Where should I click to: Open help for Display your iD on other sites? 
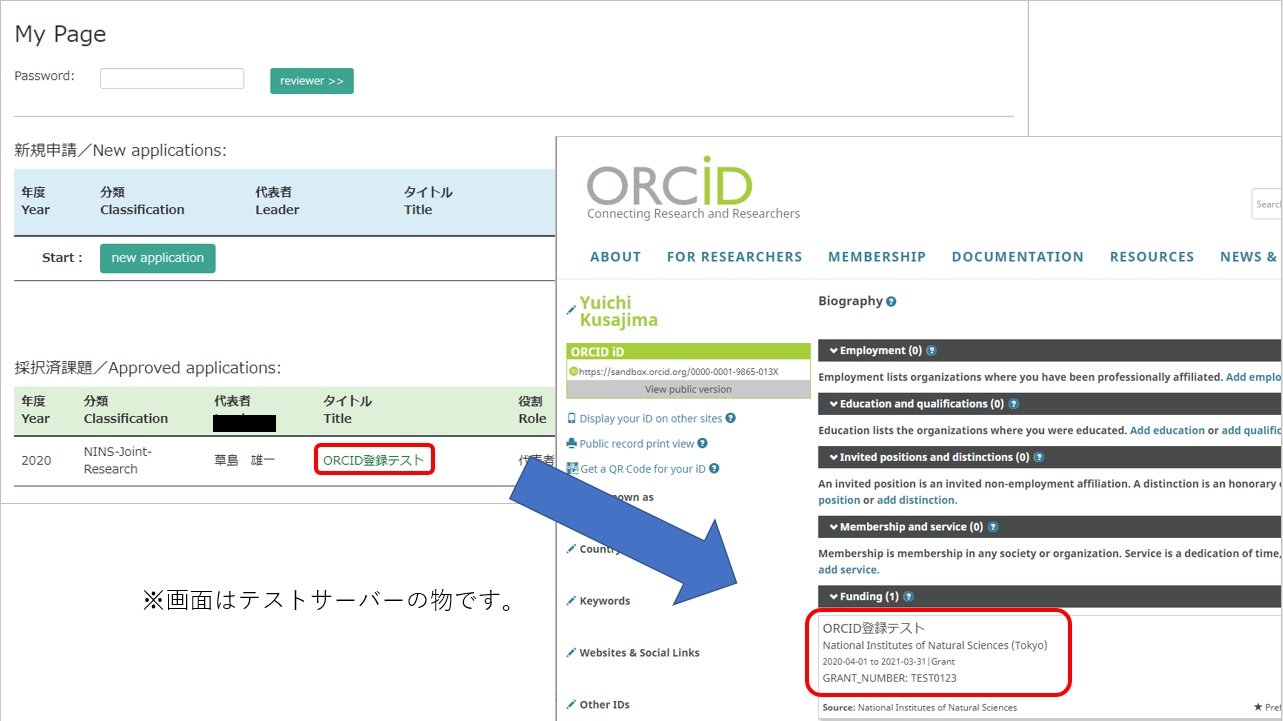coord(730,419)
